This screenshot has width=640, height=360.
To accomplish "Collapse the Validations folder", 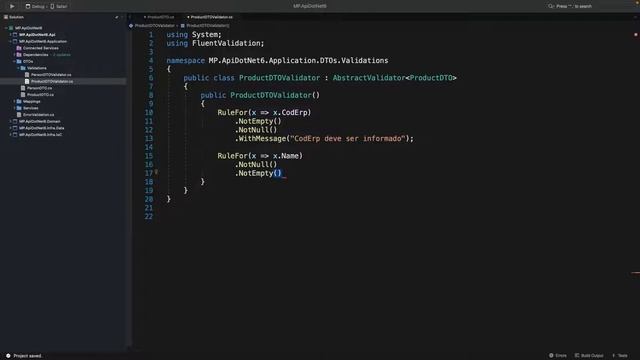I will 18,68.
